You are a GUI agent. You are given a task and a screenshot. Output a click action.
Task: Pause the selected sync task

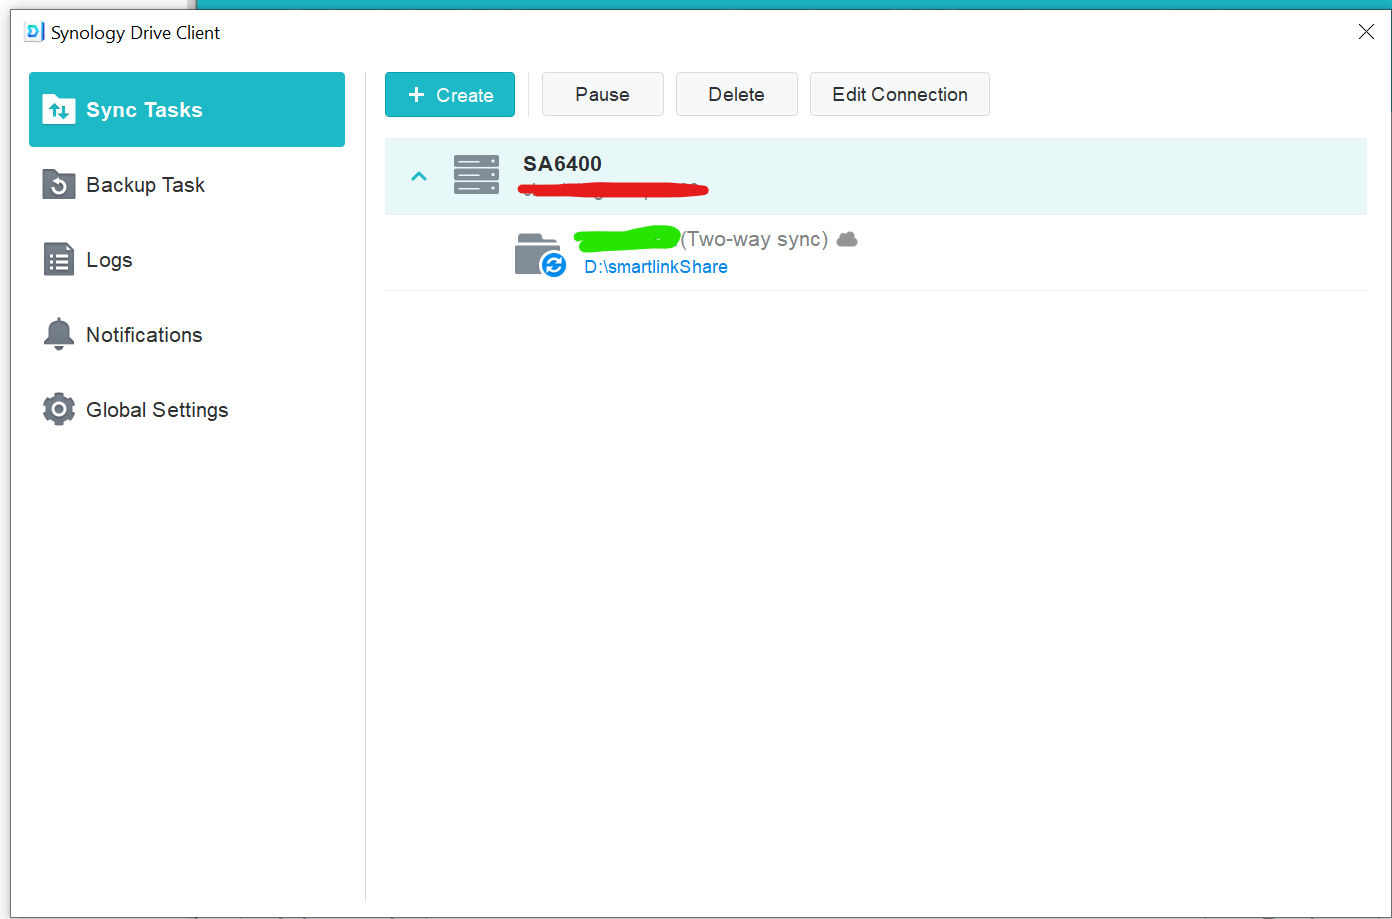click(x=603, y=94)
